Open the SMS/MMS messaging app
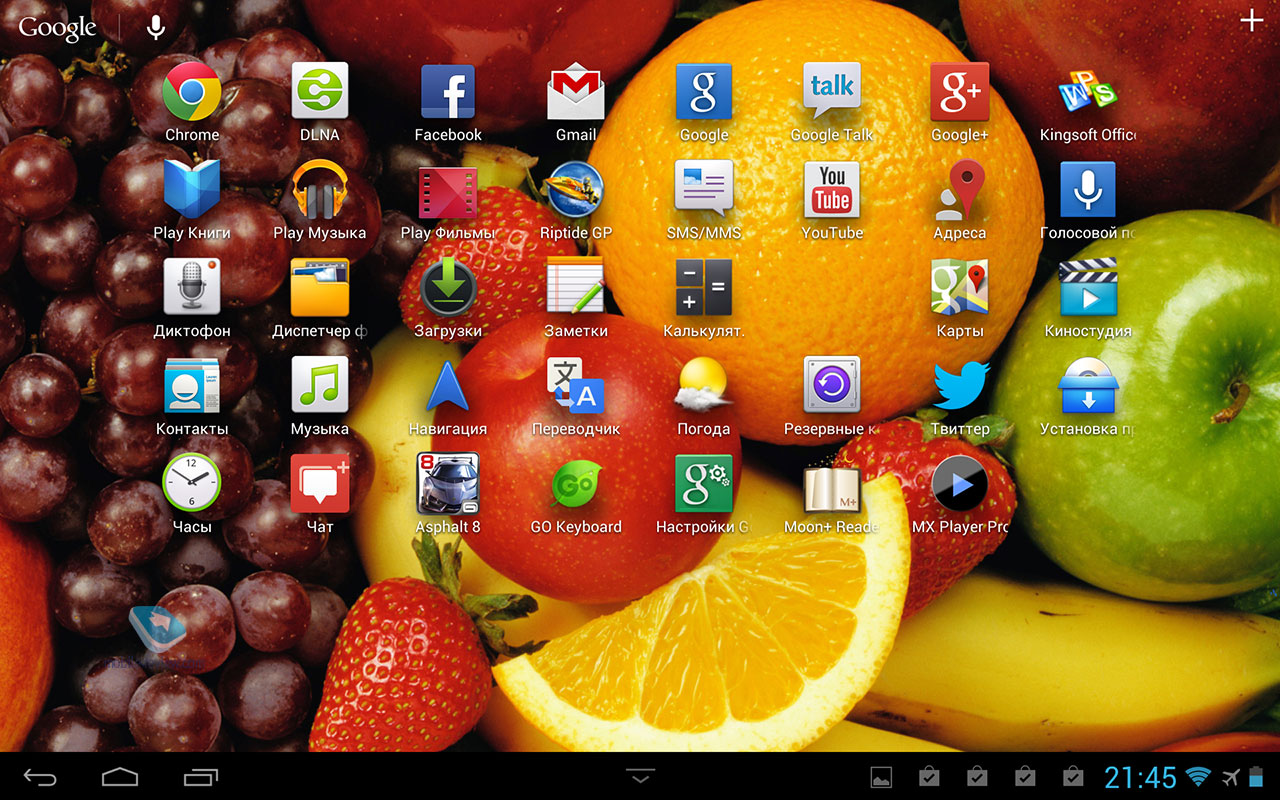Image resolution: width=1280 pixels, height=800 pixels. [704, 190]
